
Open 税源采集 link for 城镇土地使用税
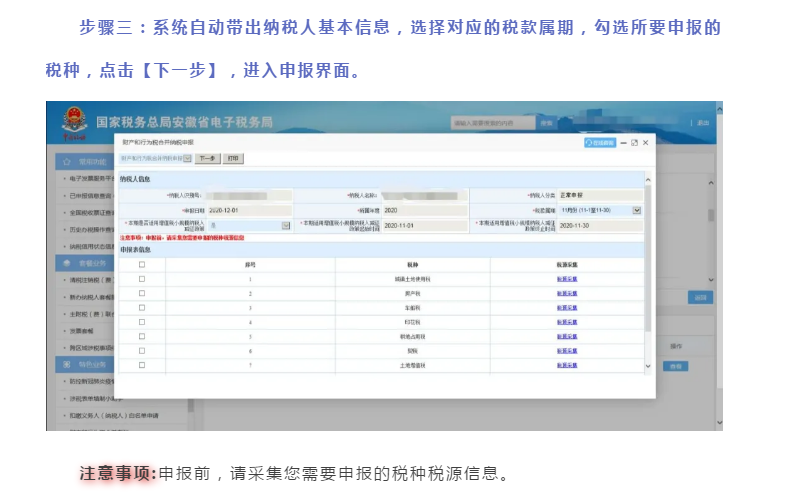click(x=567, y=279)
